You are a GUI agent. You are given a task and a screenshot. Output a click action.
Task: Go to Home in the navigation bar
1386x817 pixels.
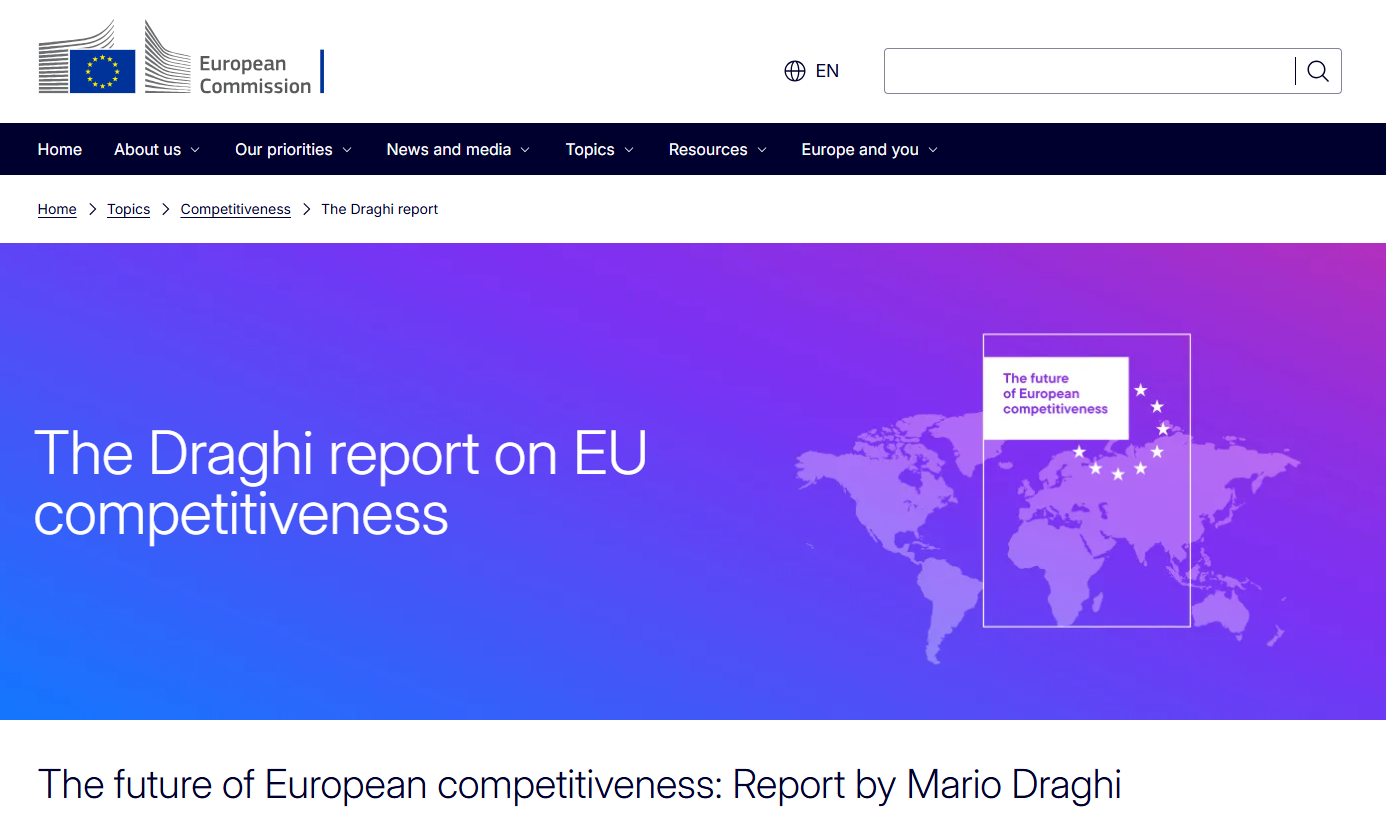click(60, 149)
